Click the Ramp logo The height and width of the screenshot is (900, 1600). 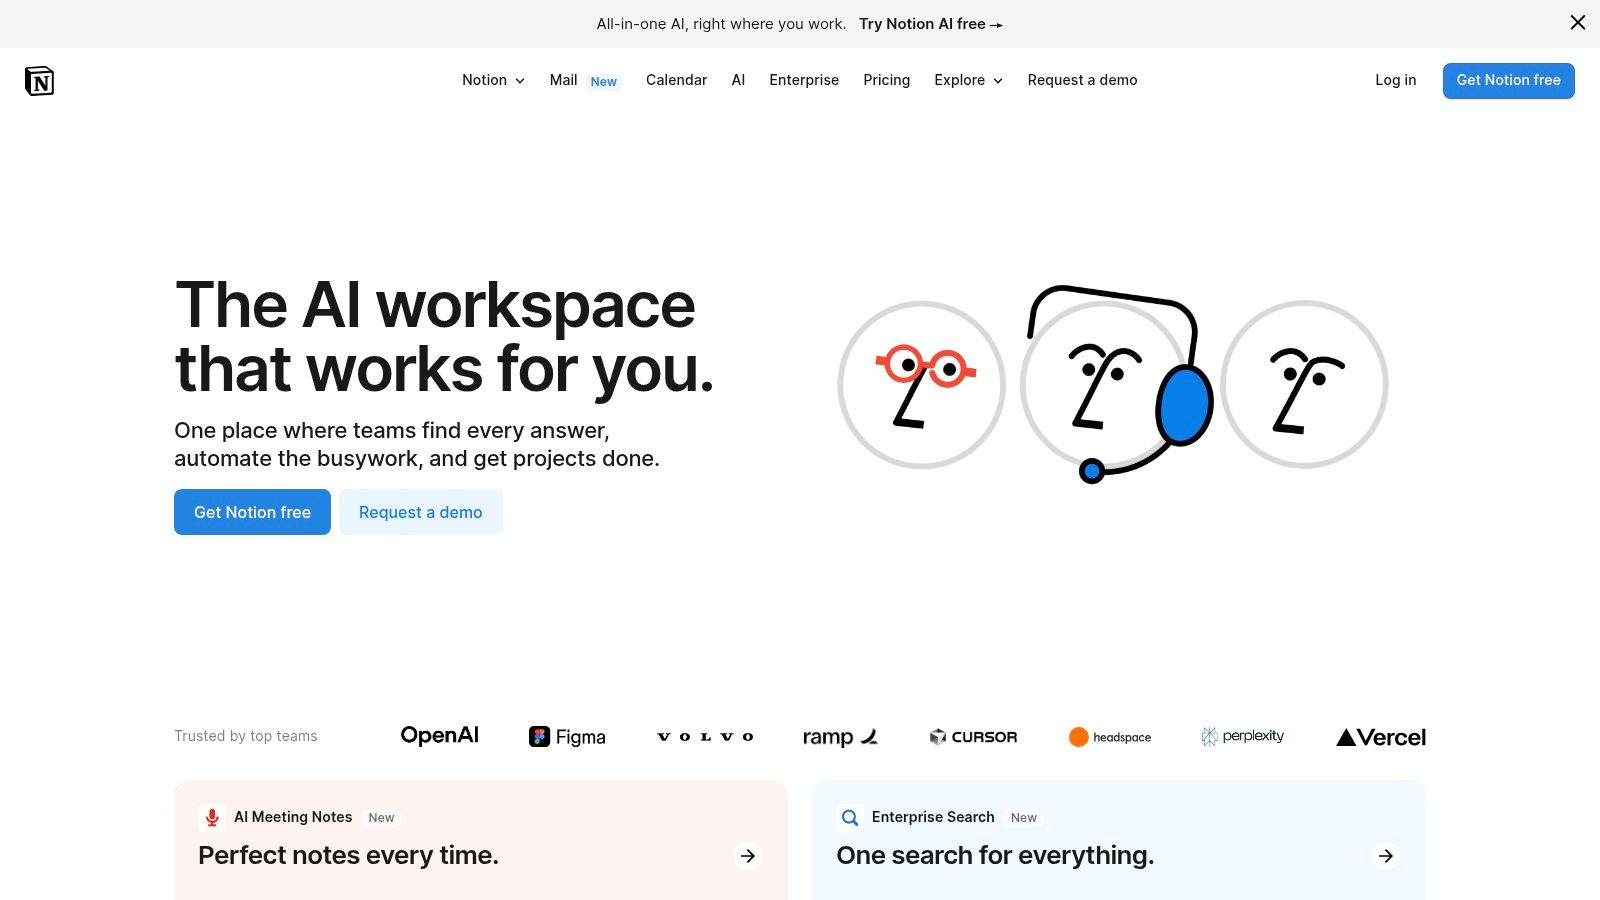tap(840, 737)
